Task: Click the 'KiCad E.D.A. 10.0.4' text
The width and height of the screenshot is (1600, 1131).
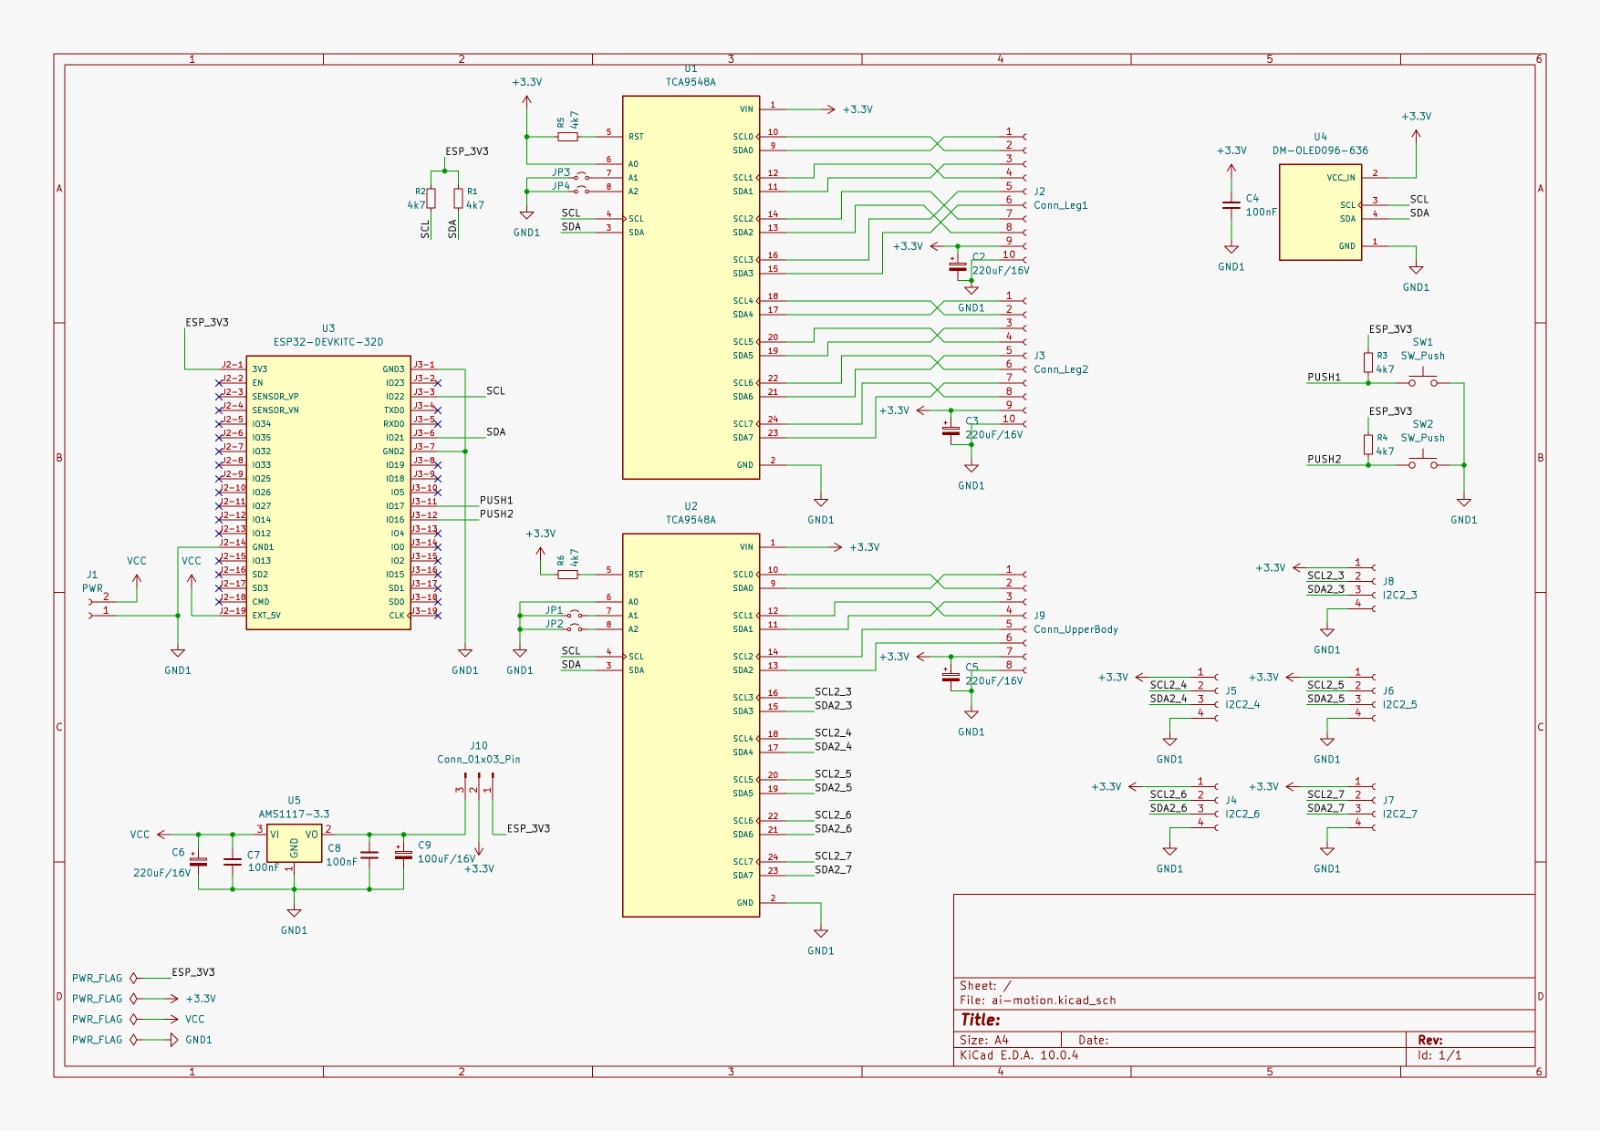Action: (x=1019, y=1055)
